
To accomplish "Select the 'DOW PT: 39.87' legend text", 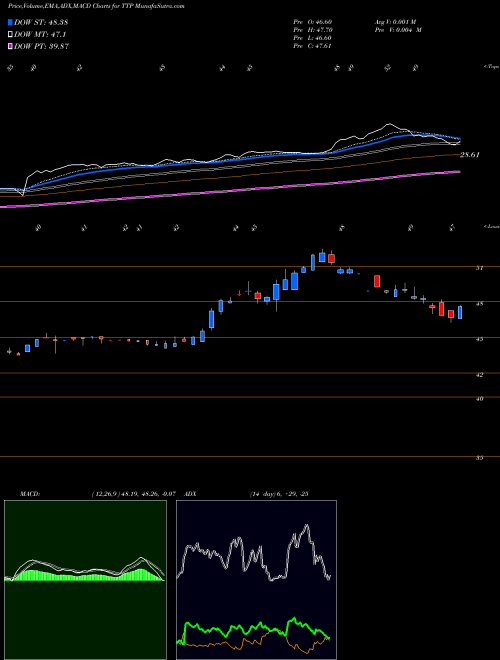I will click(41, 46).
